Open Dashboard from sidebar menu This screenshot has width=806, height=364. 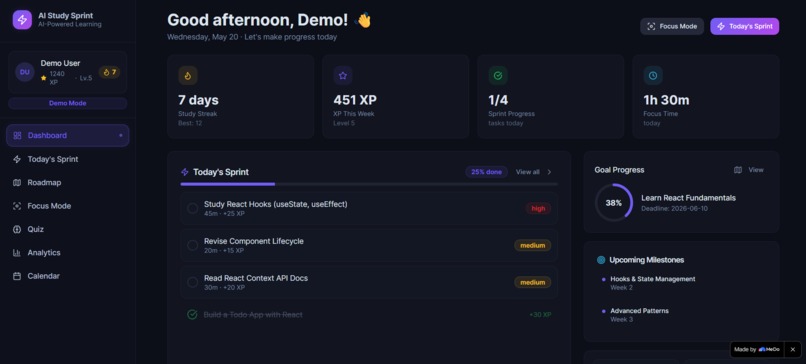pos(68,136)
